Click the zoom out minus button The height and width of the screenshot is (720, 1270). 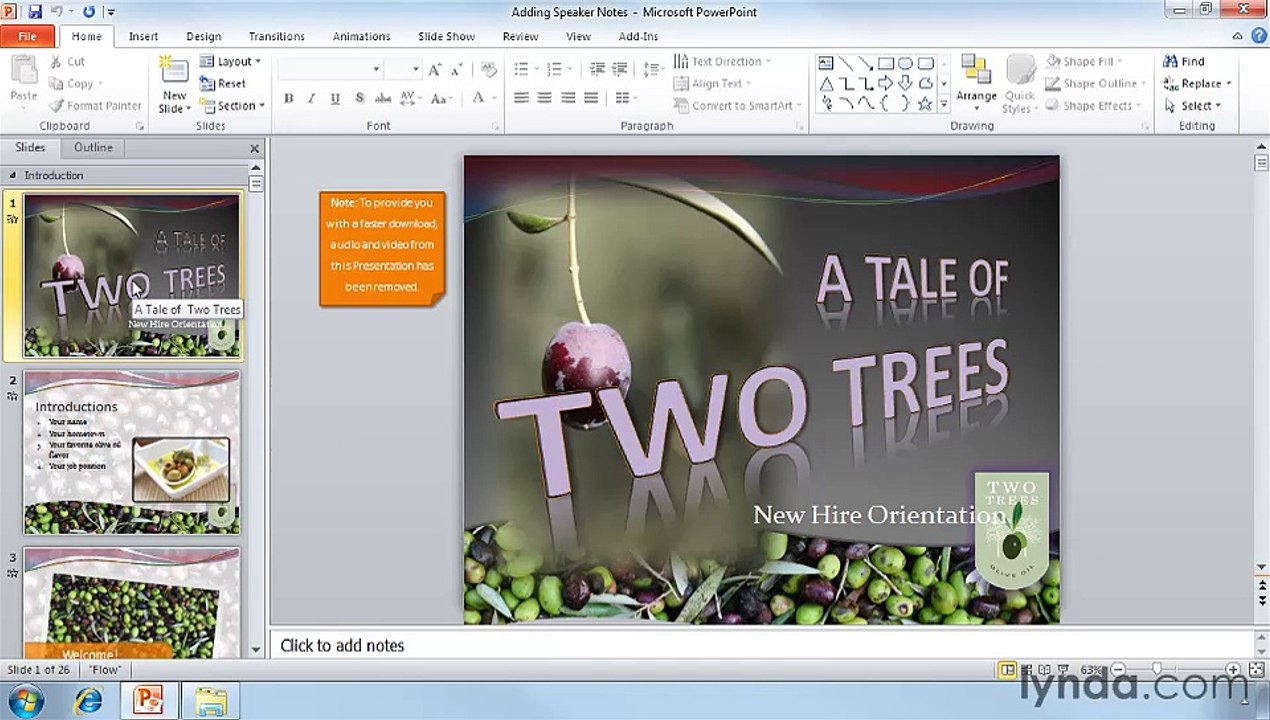pos(1118,670)
